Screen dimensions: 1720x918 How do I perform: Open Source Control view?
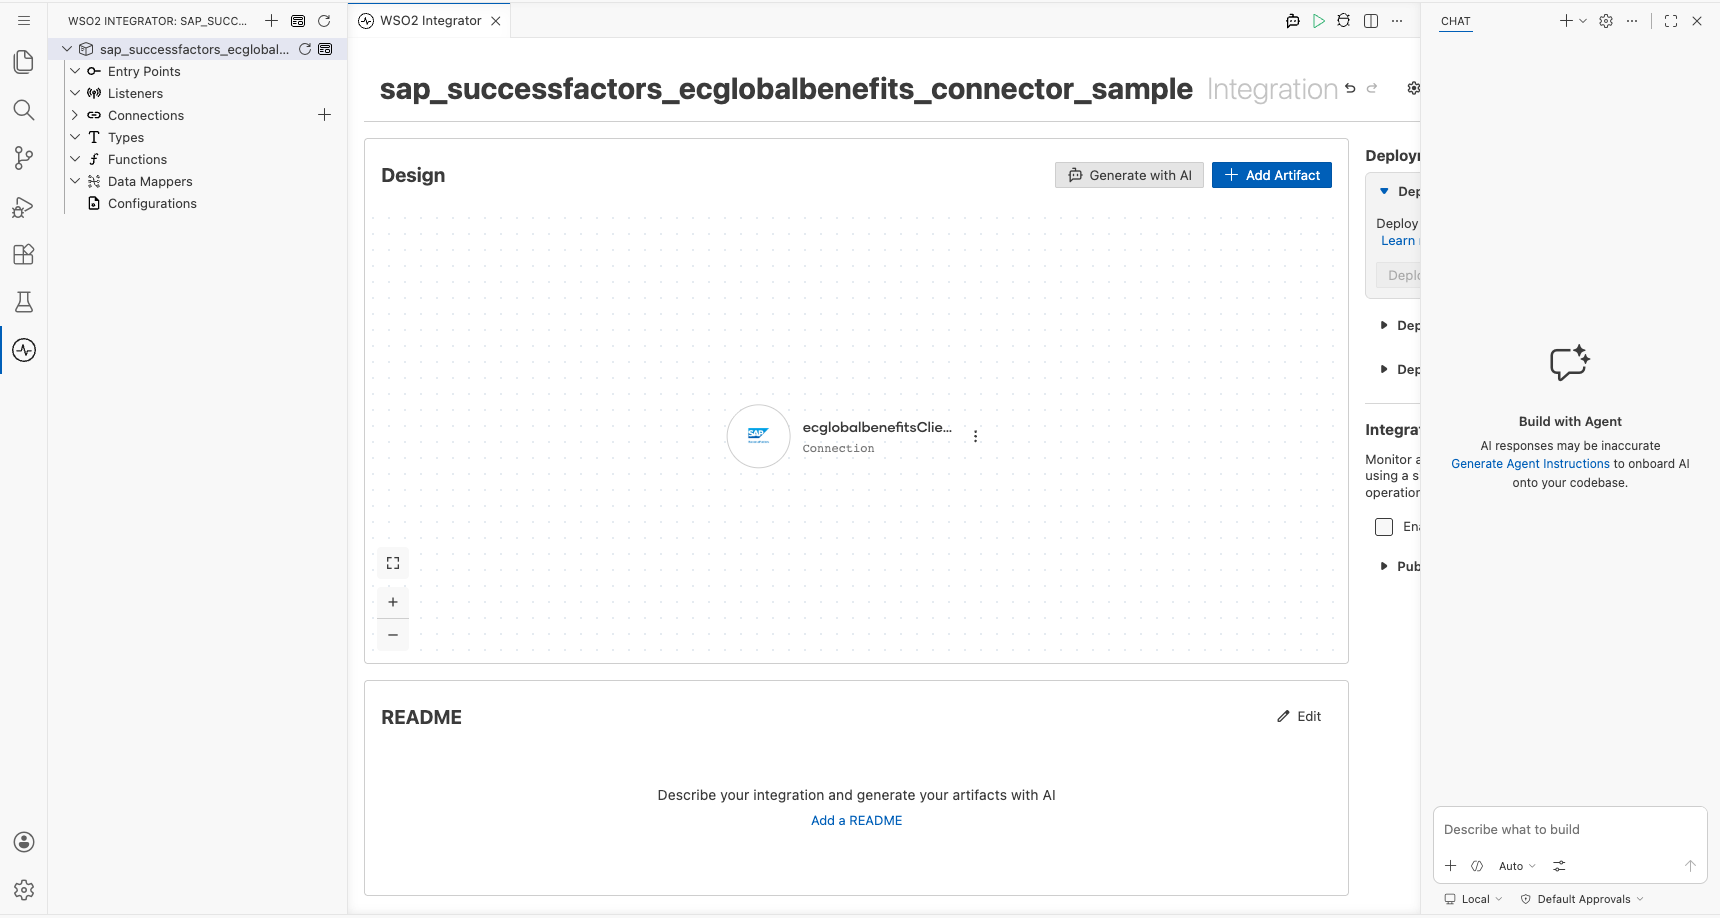point(24,158)
